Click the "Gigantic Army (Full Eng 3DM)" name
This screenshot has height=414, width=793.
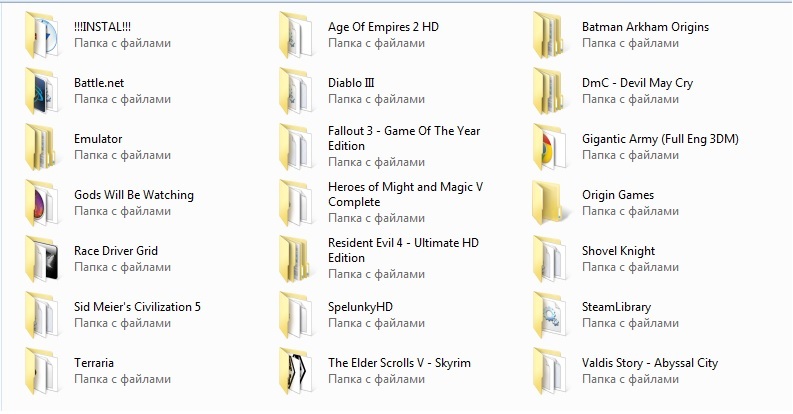click(x=660, y=139)
